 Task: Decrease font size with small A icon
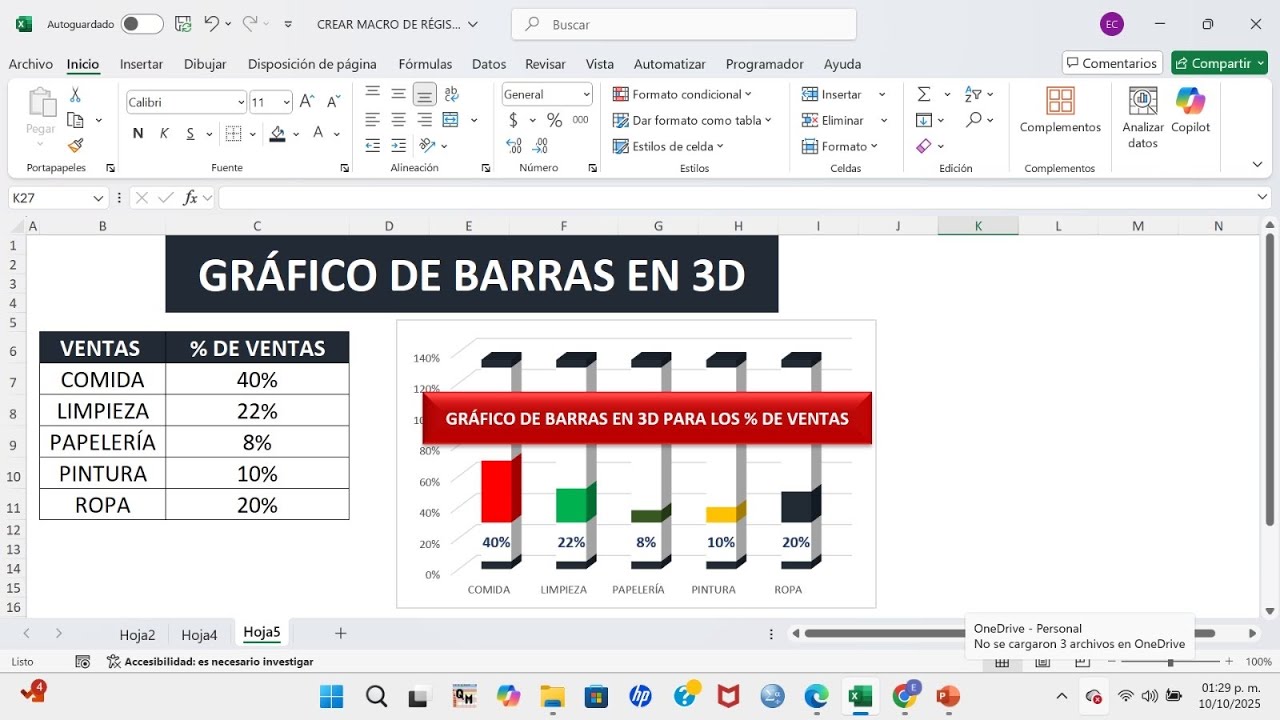[334, 102]
